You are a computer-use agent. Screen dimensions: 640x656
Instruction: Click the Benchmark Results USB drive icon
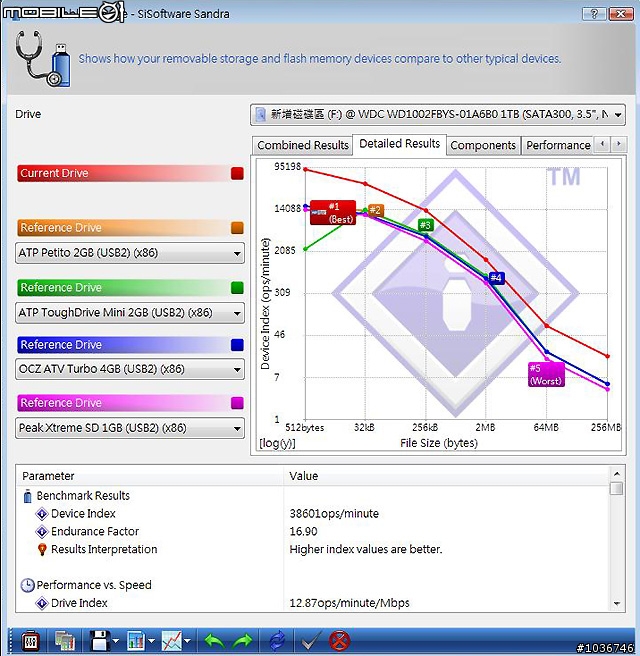click(28, 496)
